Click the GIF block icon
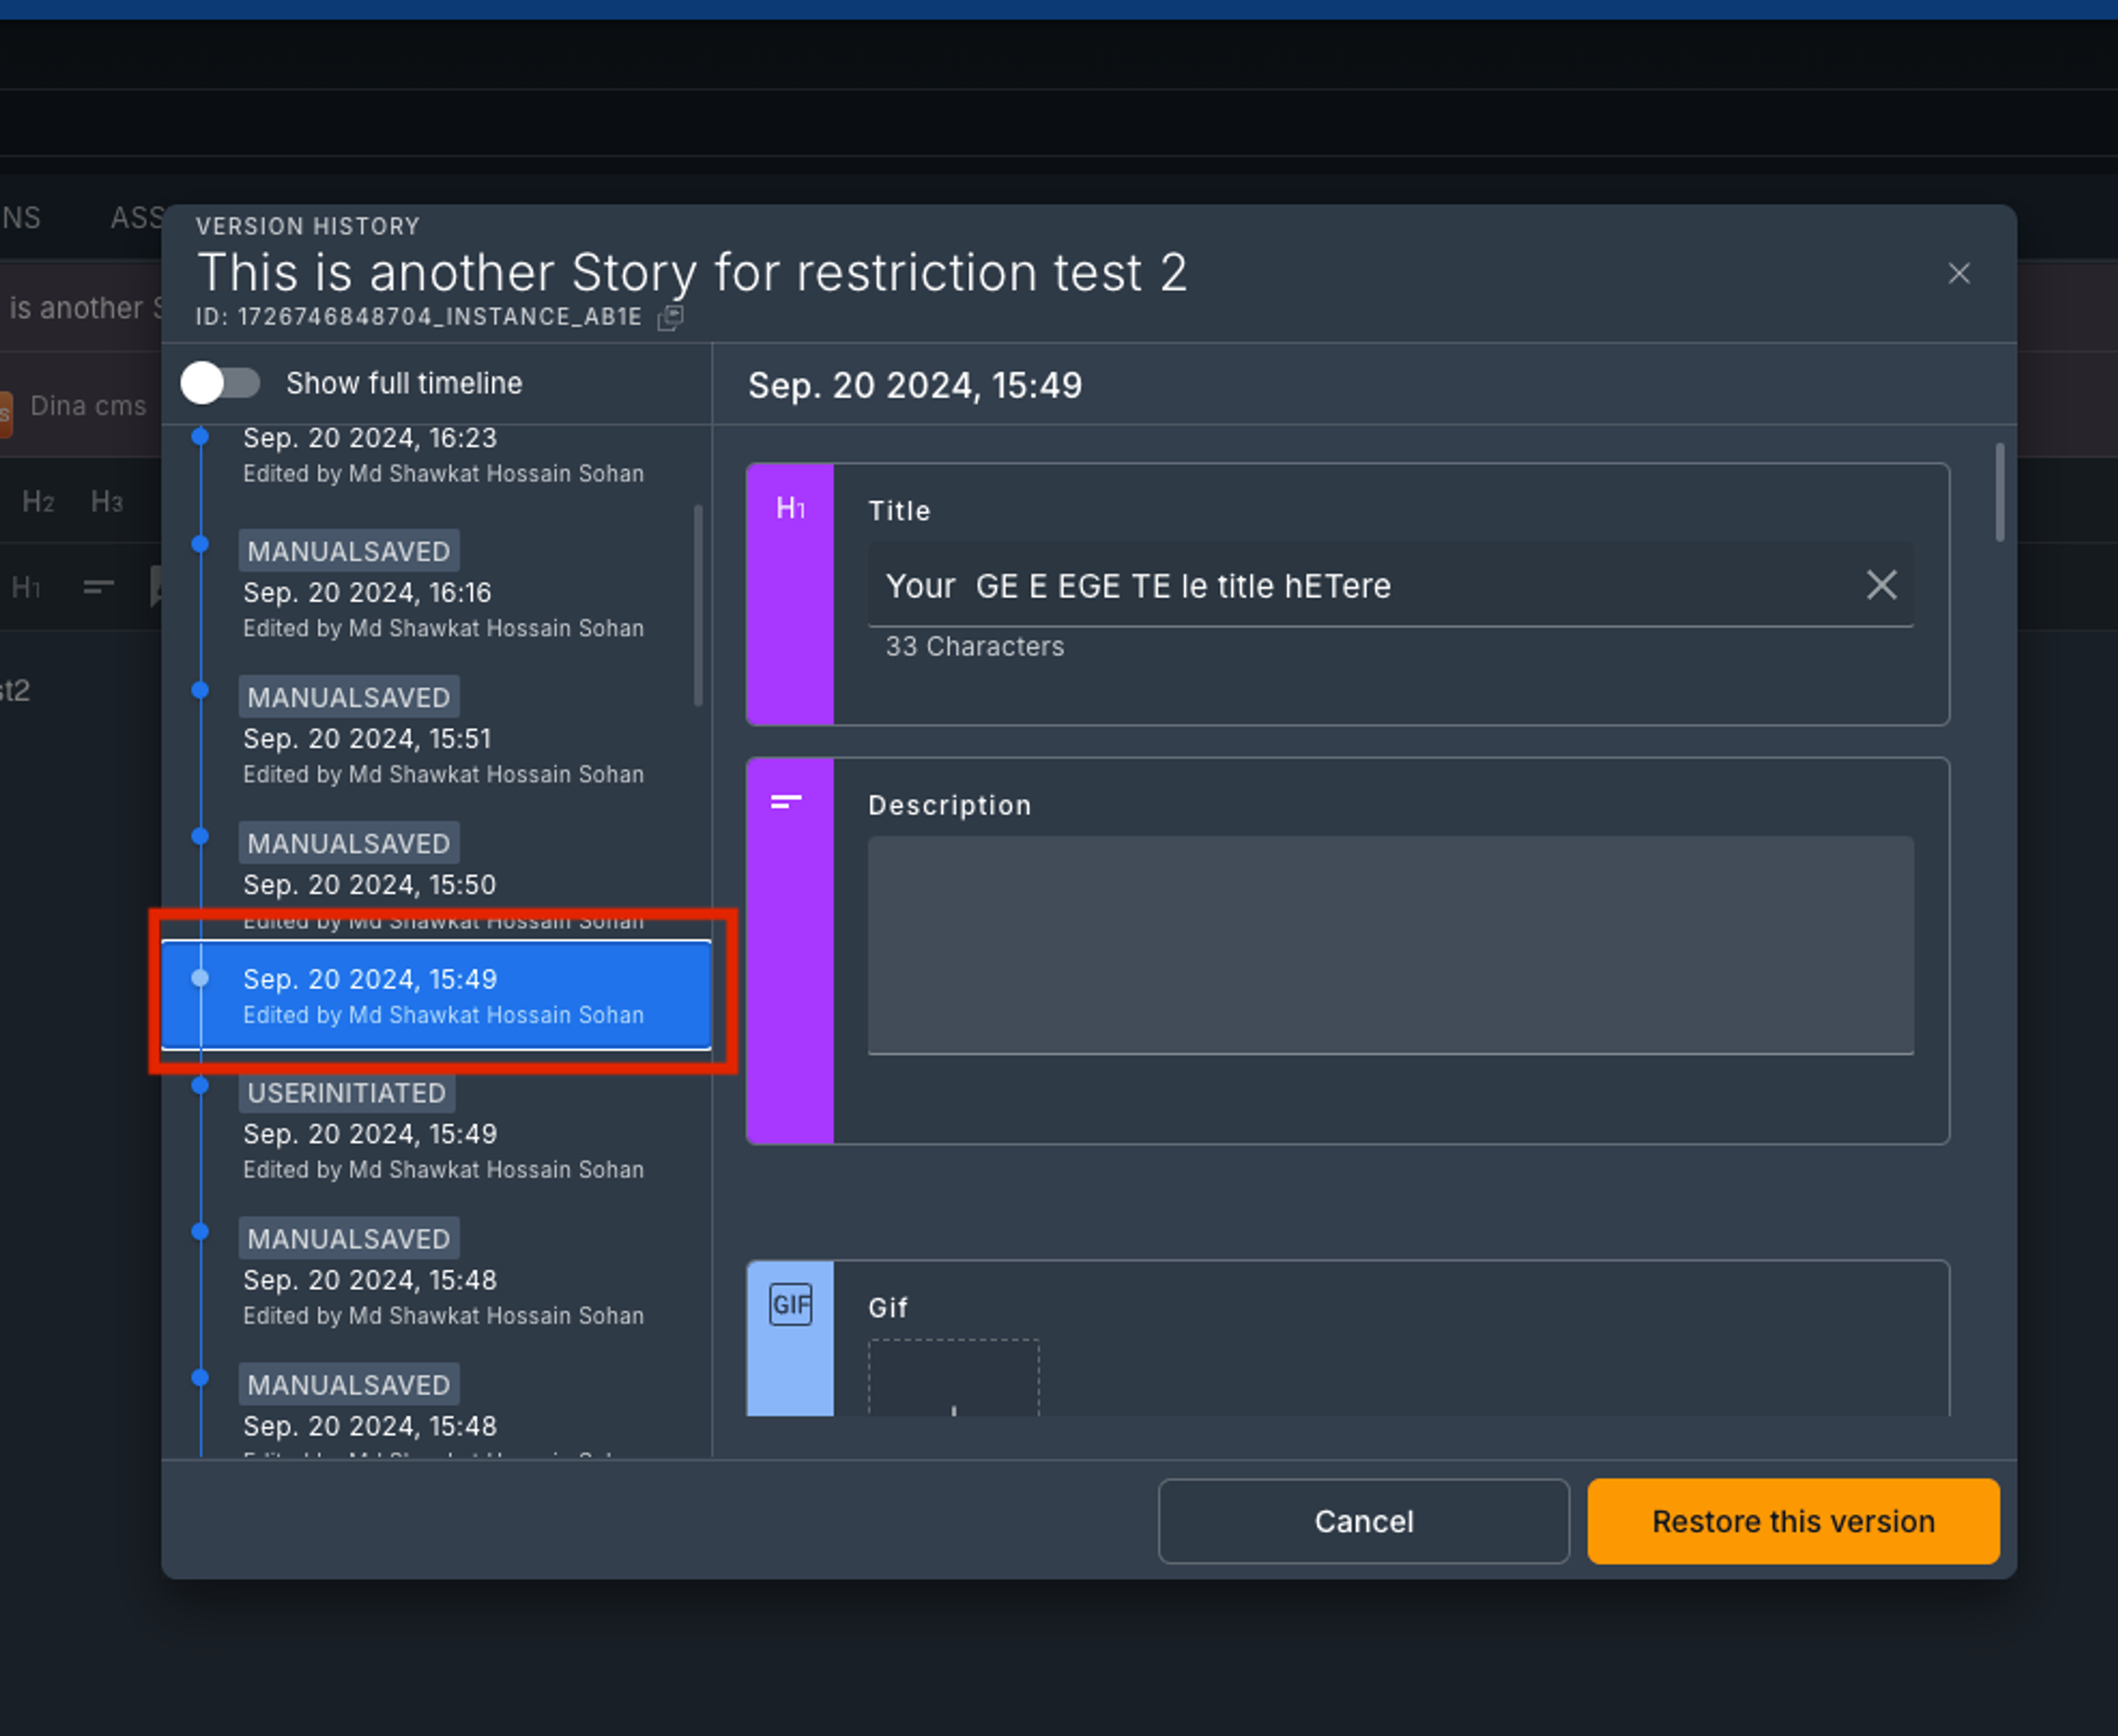 point(790,1305)
